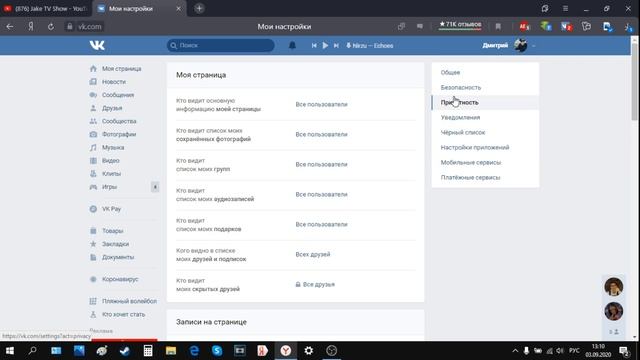Change who sees сохранённых фотографий setting
This screenshot has height=360, width=640.
click(x=322, y=134)
